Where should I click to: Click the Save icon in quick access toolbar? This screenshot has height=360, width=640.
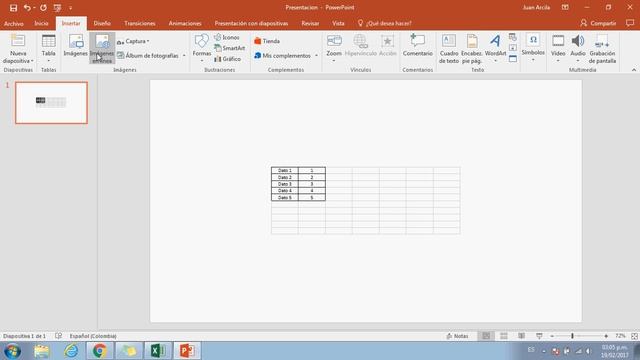(13, 8)
